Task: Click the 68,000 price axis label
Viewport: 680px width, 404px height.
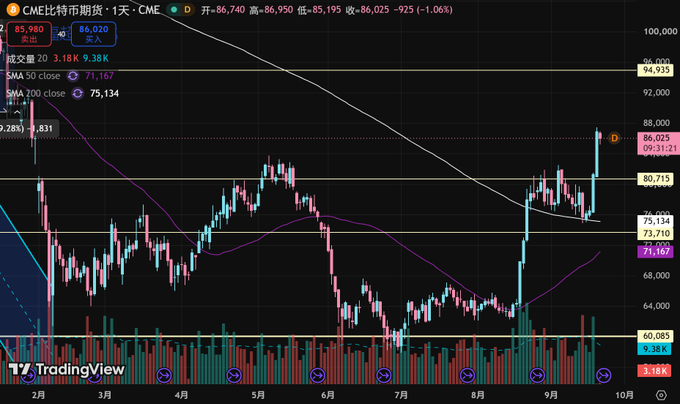Action: pyautogui.click(x=656, y=276)
